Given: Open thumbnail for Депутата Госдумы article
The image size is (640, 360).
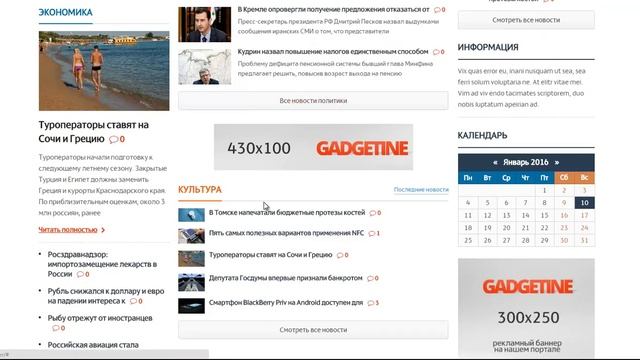Looking at the screenshot, I should [x=191, y=282].
